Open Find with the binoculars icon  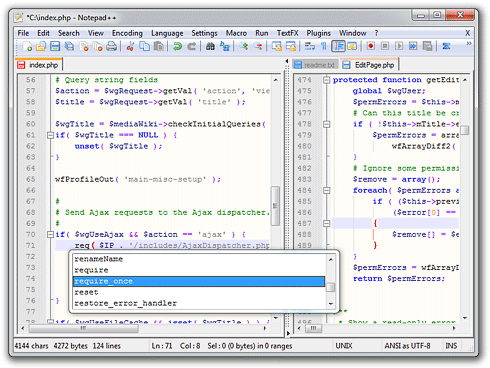210,46
